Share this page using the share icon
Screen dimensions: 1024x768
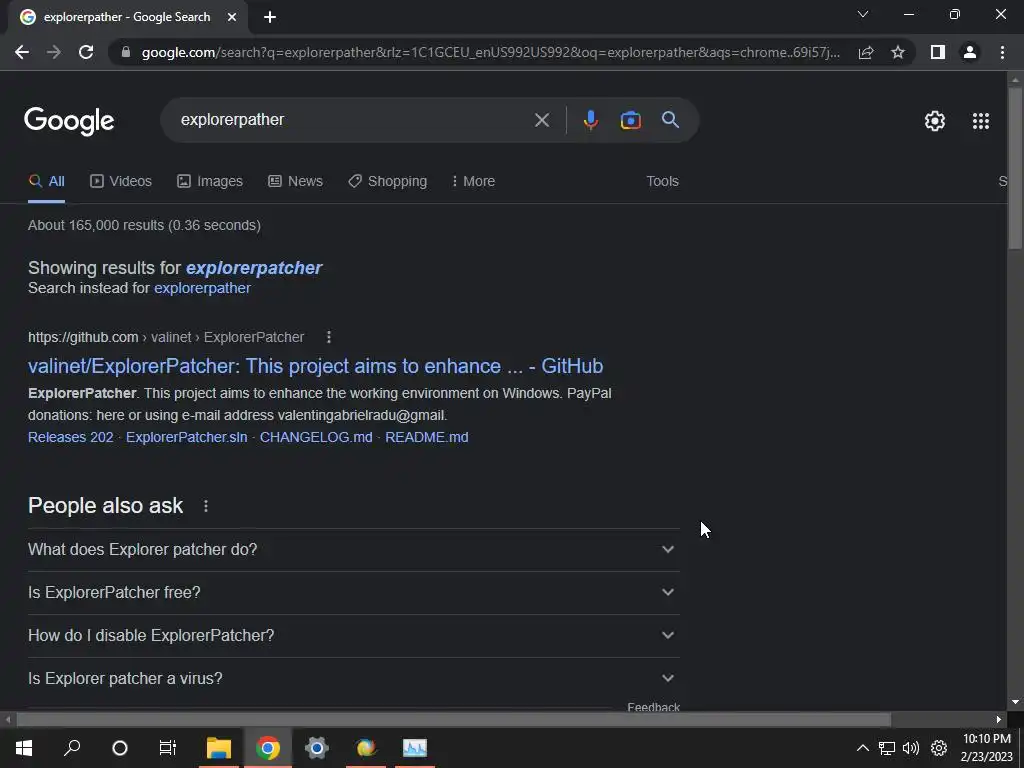pos(866,52)
